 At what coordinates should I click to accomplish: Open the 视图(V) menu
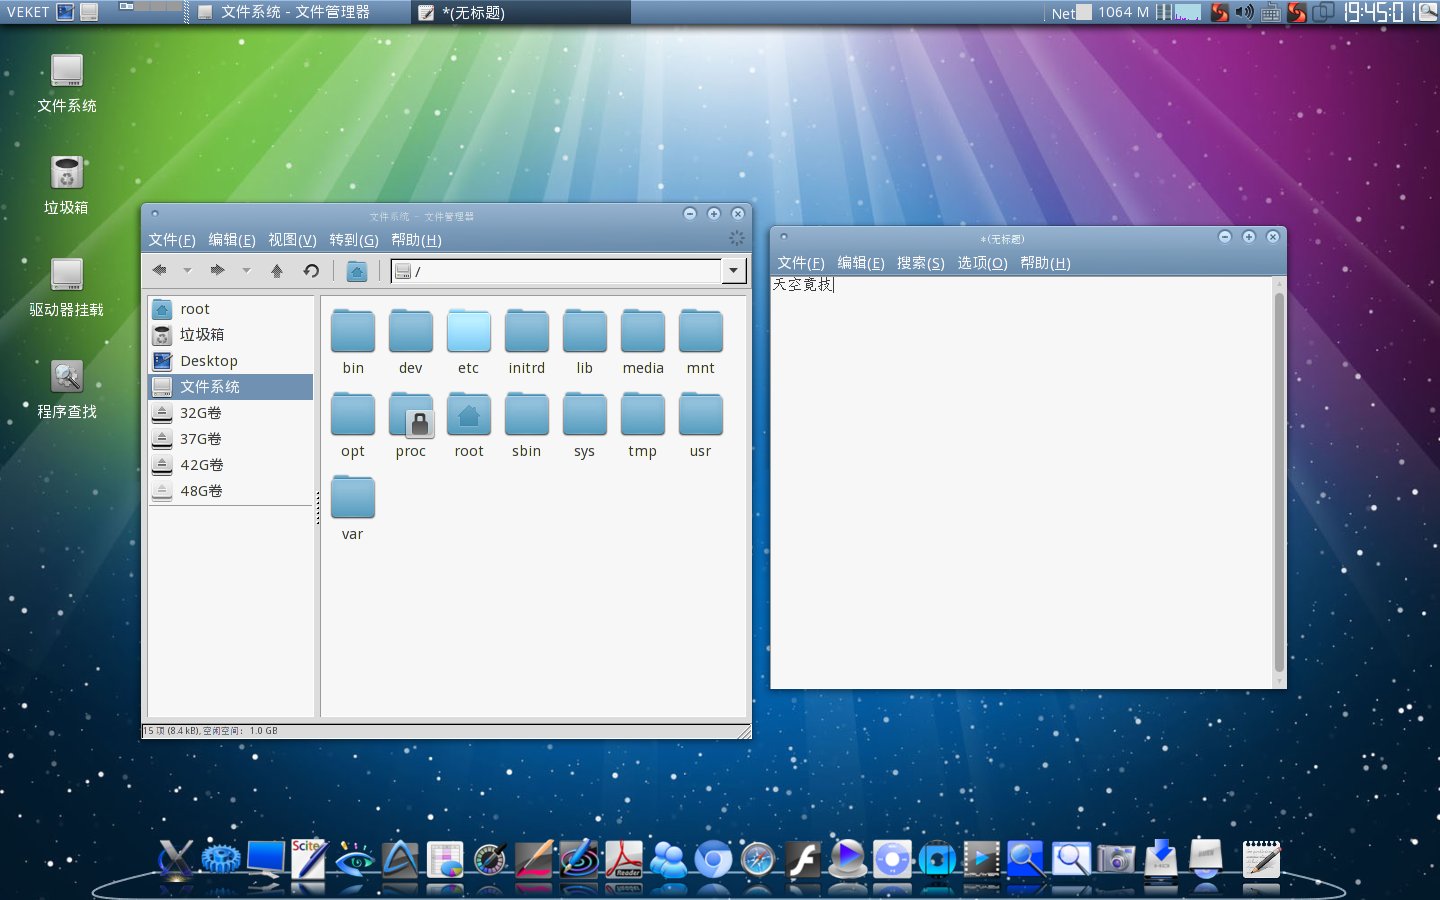click(292, 240)
